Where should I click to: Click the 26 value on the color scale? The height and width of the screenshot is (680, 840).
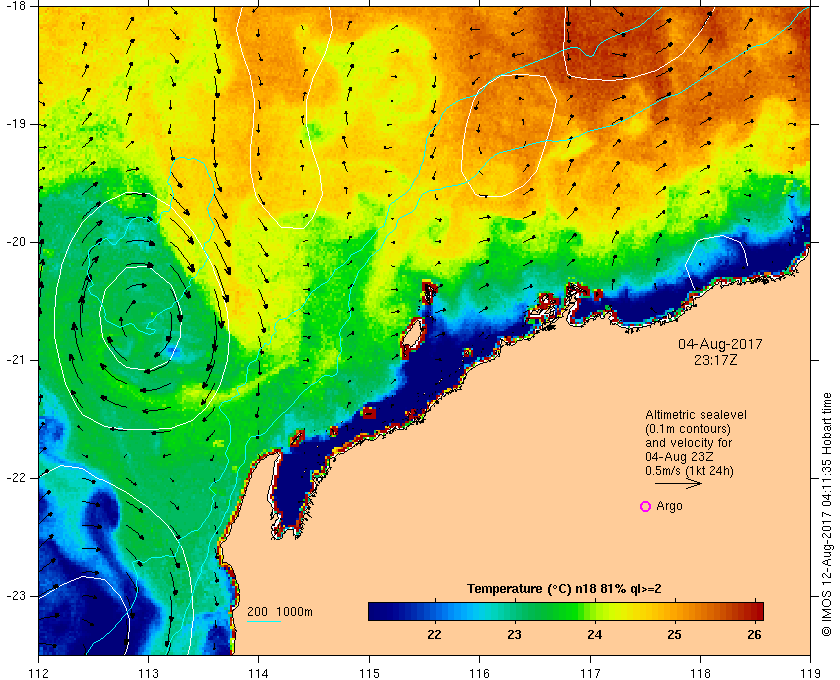[x=754, y=635]
